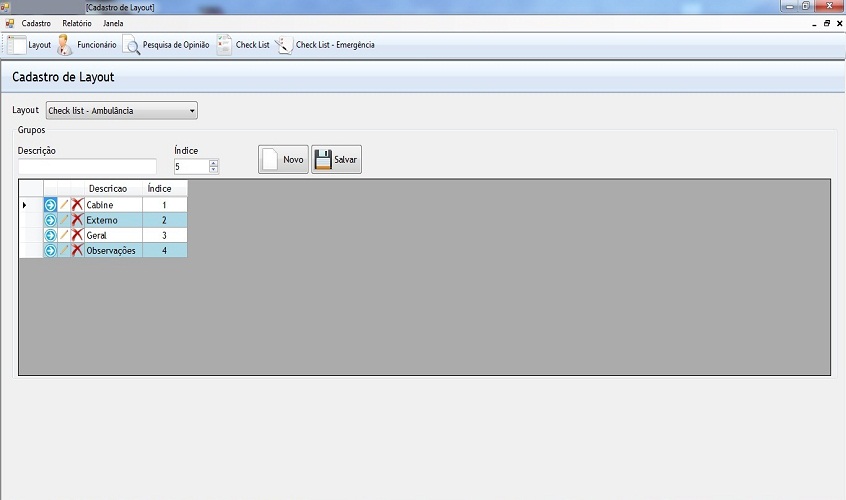Image resolution: width=846 pixels, height=500 pixels.
Task: Open the Check List toolbar item
Action: 243,45
